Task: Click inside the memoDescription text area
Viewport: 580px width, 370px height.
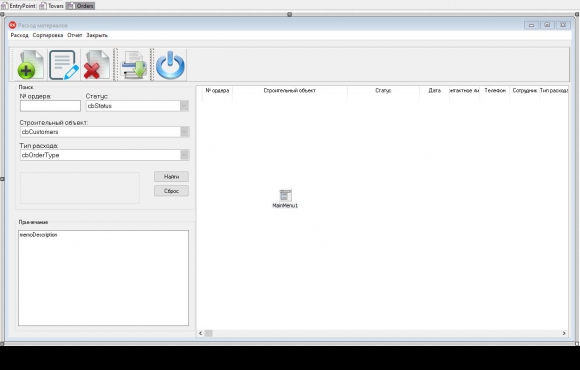Action: coord(103,278)
